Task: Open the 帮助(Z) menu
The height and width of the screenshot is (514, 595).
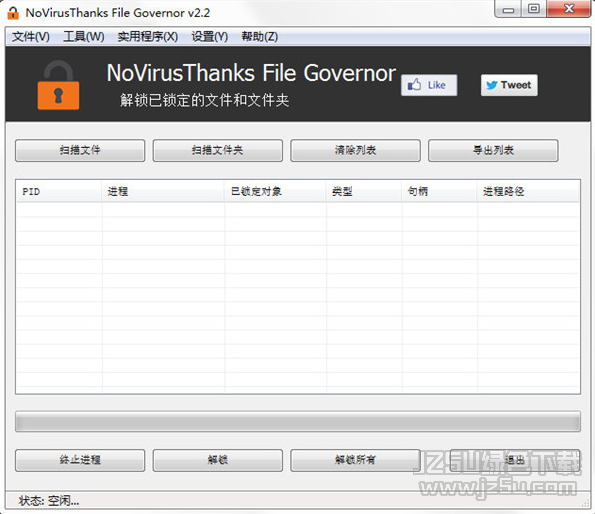Action: pyautogui.click(x=260, y=37)
